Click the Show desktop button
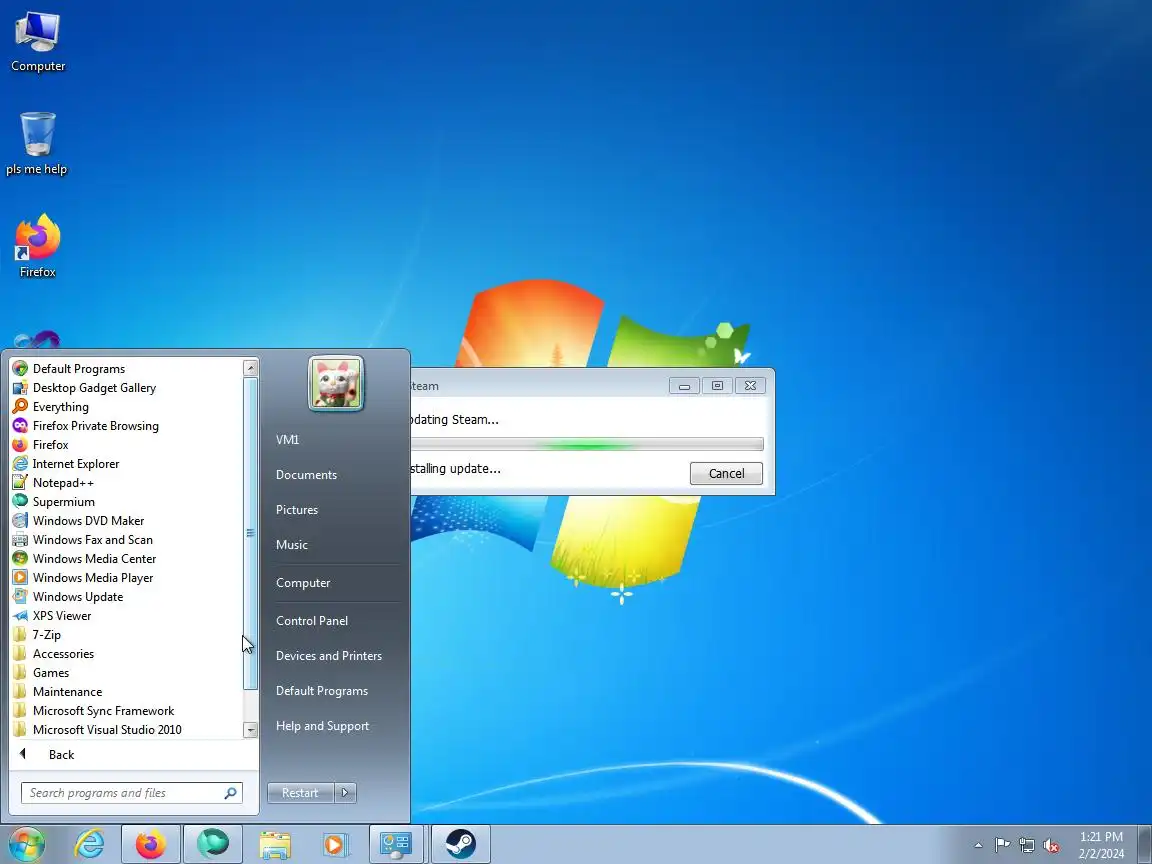Viewport: 1152px width, 864px height. pyautogui.click(x=1145, y=845)
